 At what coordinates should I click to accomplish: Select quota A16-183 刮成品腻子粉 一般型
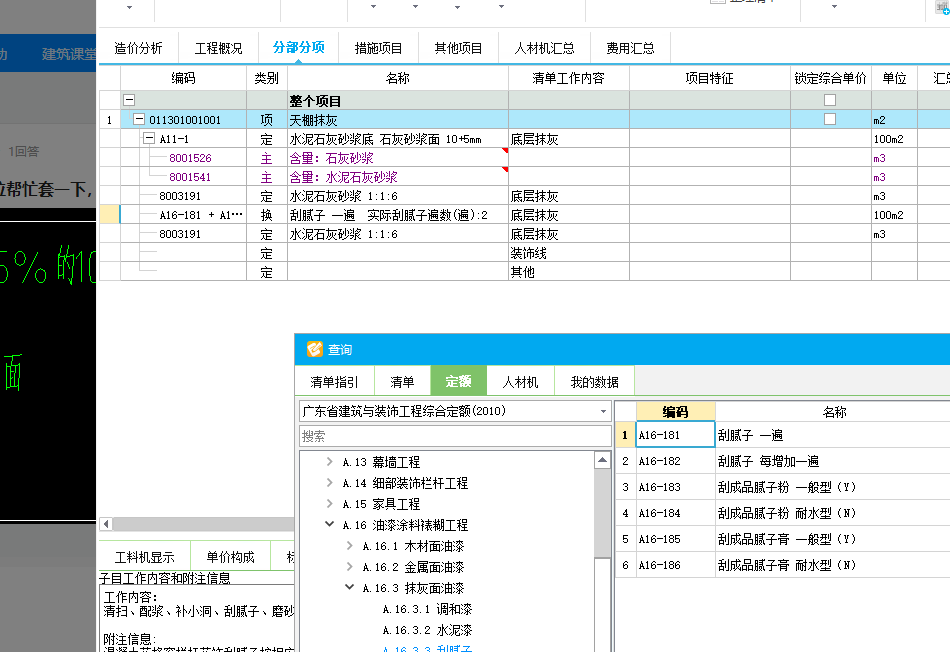click(x=783, y=487)
